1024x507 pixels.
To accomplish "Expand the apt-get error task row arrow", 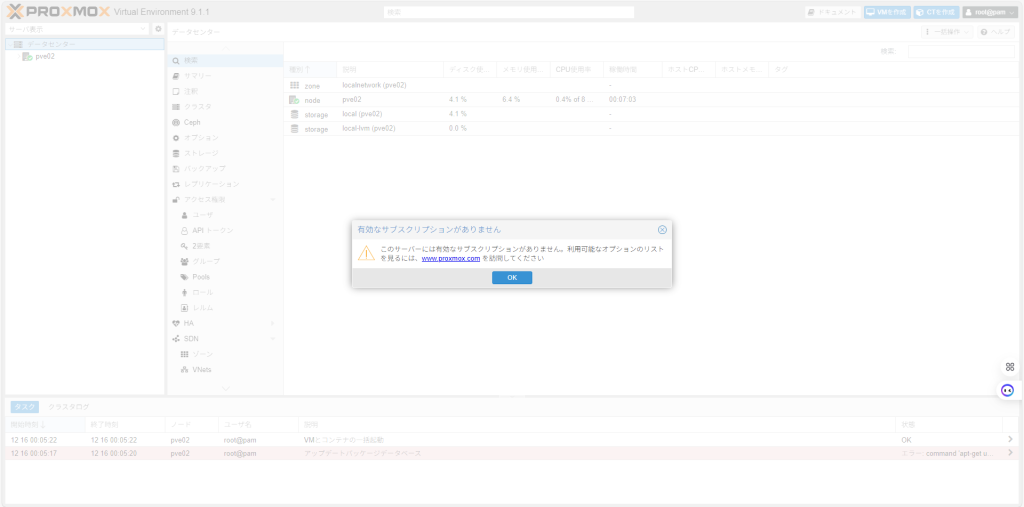I will [x=1009, y=453].
